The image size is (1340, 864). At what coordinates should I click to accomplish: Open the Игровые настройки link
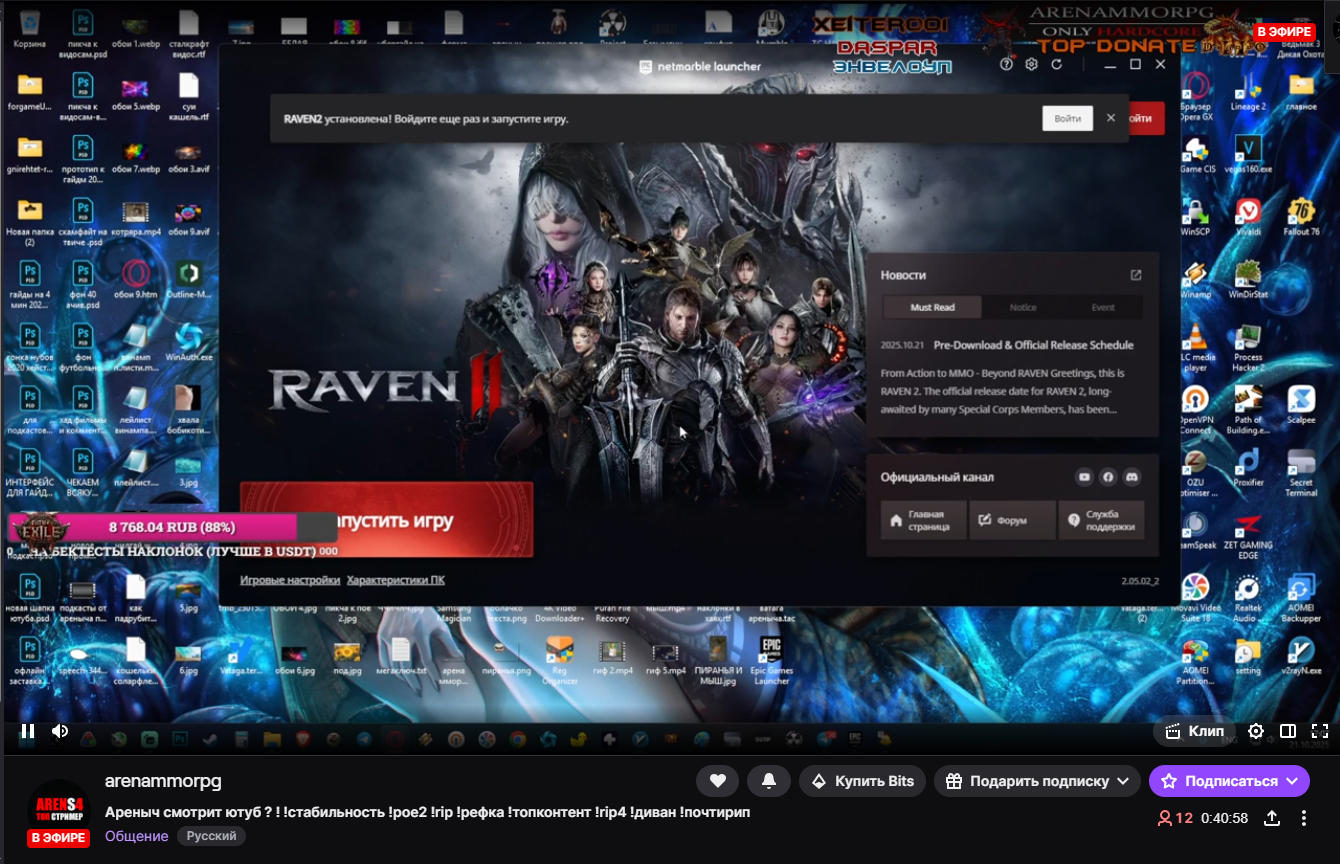pyautogui.click(x=290, y=580)
